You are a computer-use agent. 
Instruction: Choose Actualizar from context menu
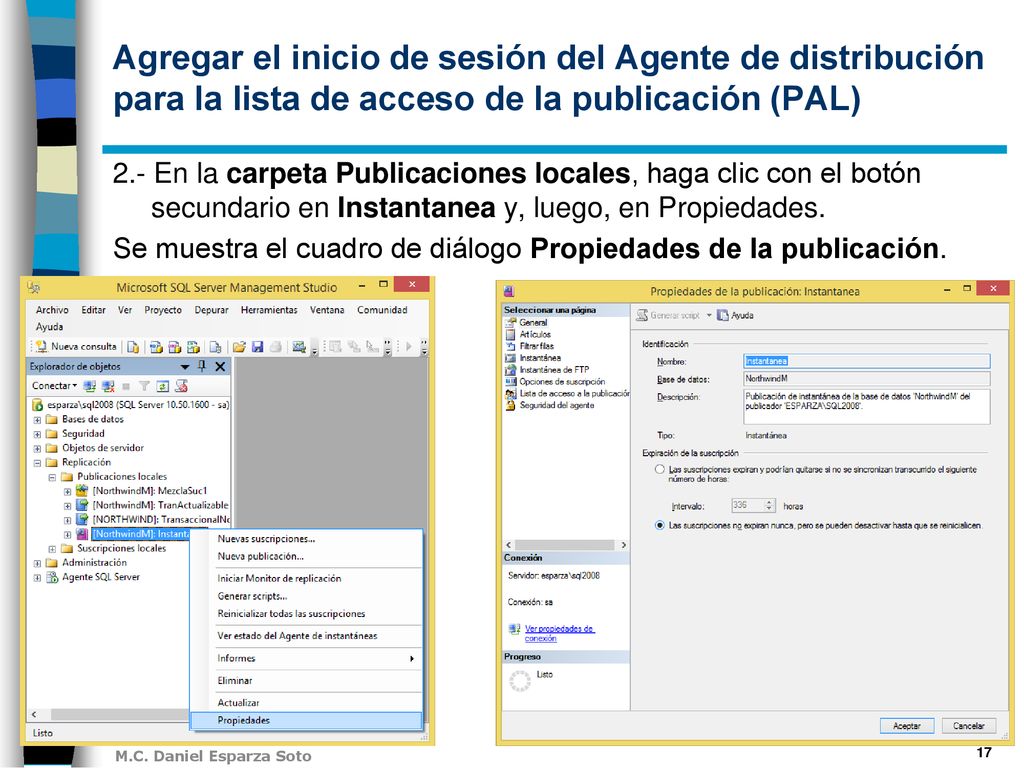(306, 703)
